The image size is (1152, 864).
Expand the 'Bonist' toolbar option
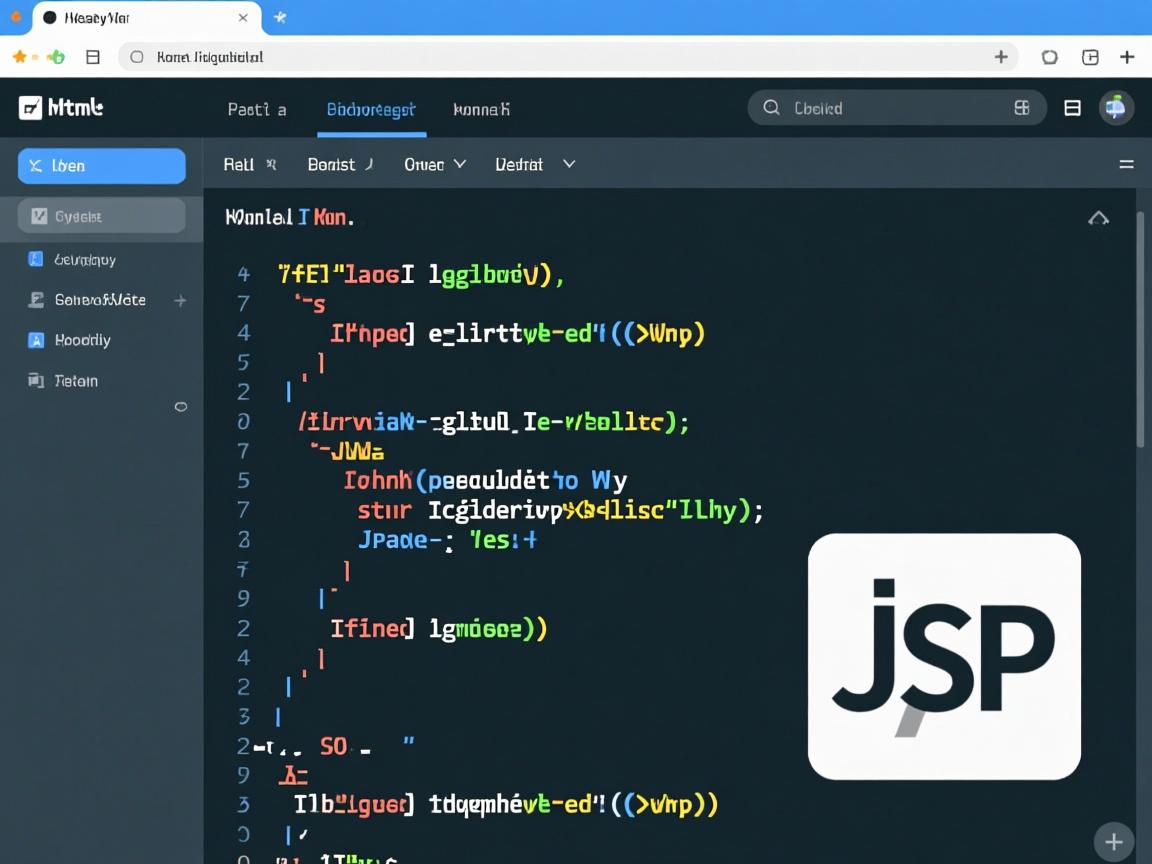339,164
